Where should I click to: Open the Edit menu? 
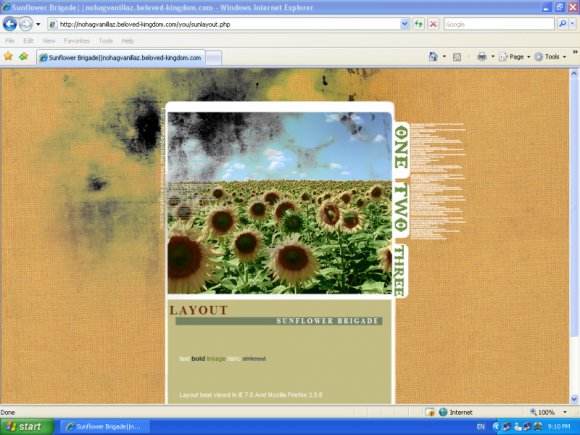click(x=28, y=41)
